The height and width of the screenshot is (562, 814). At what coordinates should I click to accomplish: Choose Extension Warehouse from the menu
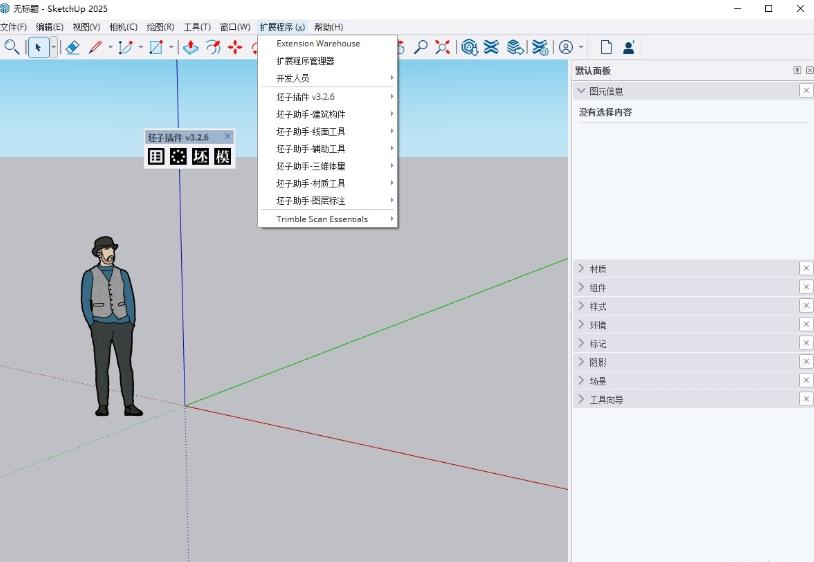[x=328, y=44]
